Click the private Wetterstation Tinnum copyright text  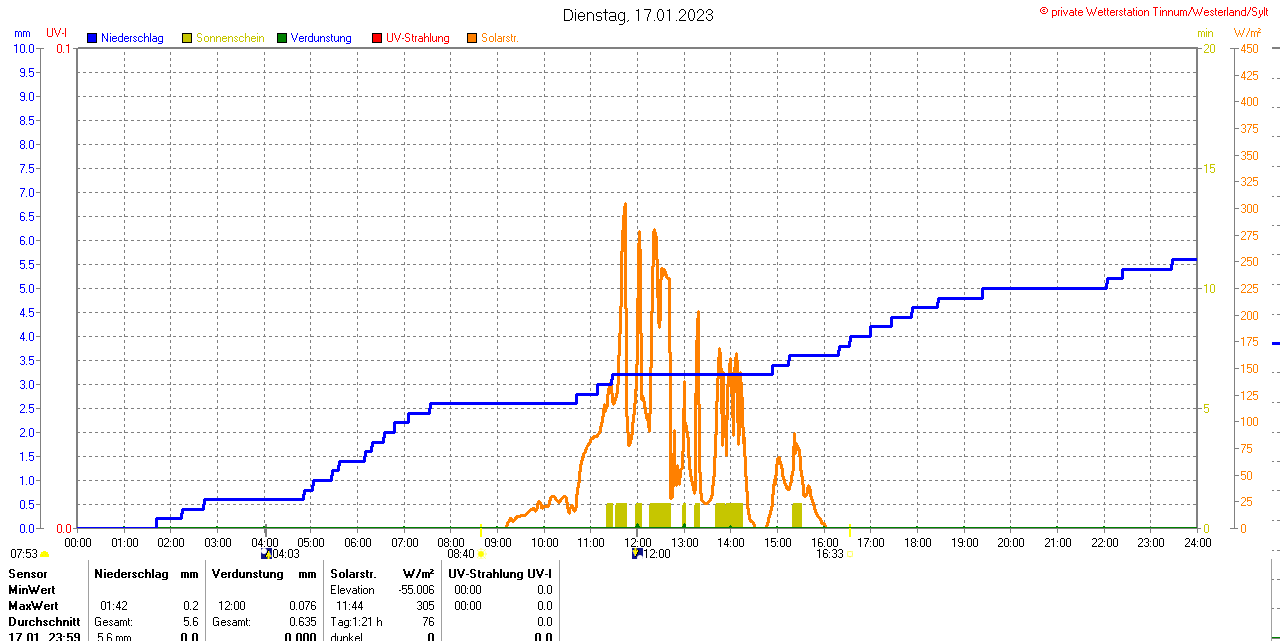click(1157, 11)
